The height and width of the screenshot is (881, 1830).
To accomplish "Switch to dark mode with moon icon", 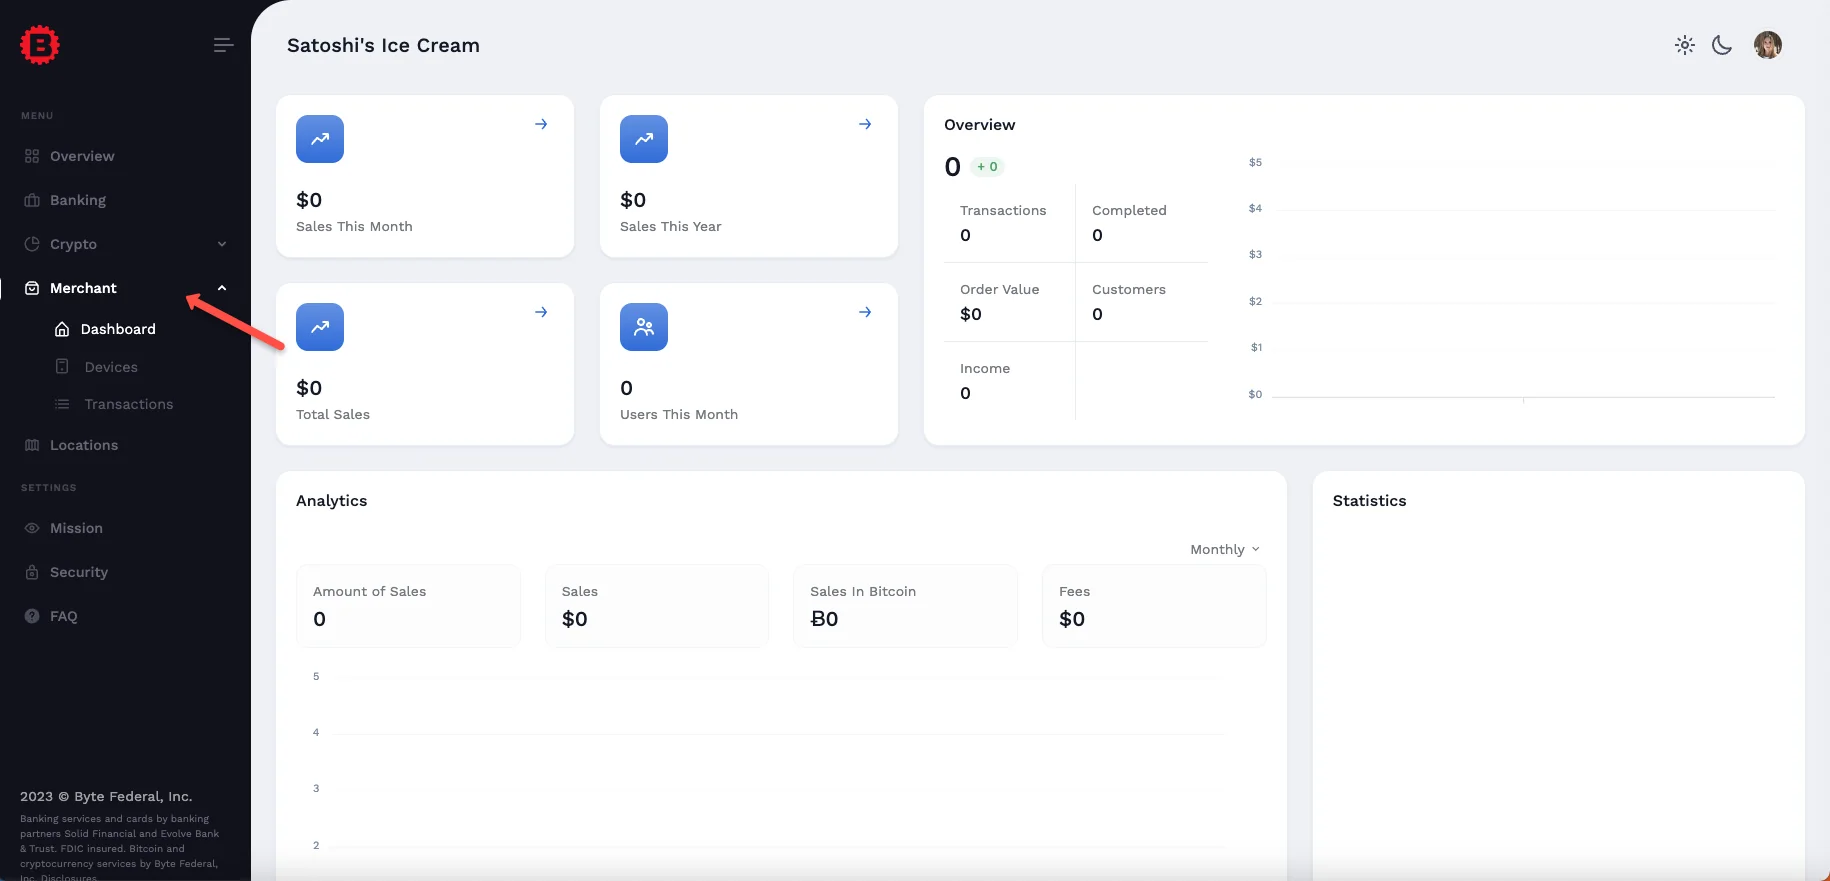I will pos(1722,45).
